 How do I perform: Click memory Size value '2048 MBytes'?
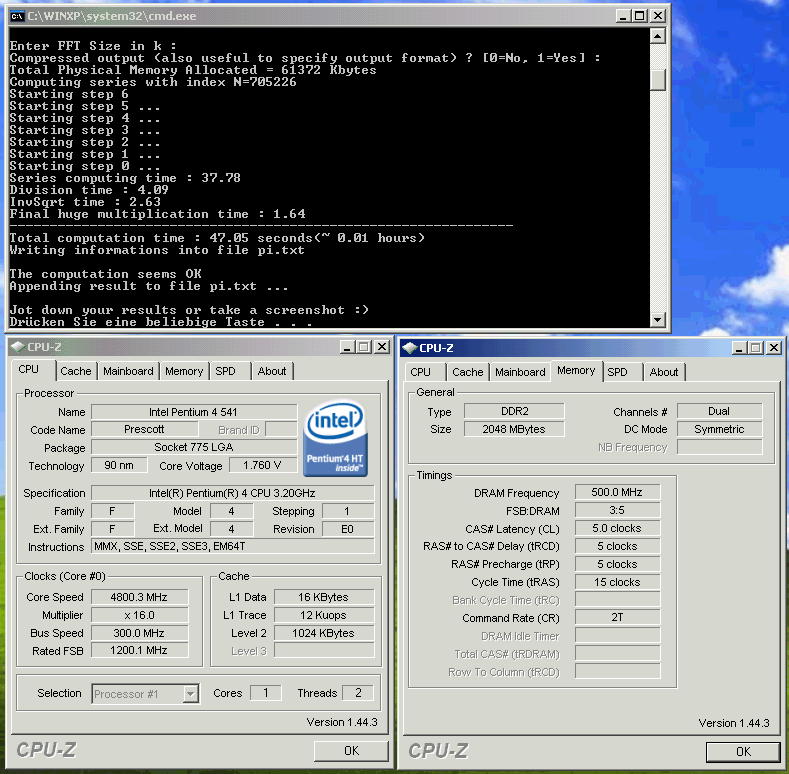tap(514, 429)
